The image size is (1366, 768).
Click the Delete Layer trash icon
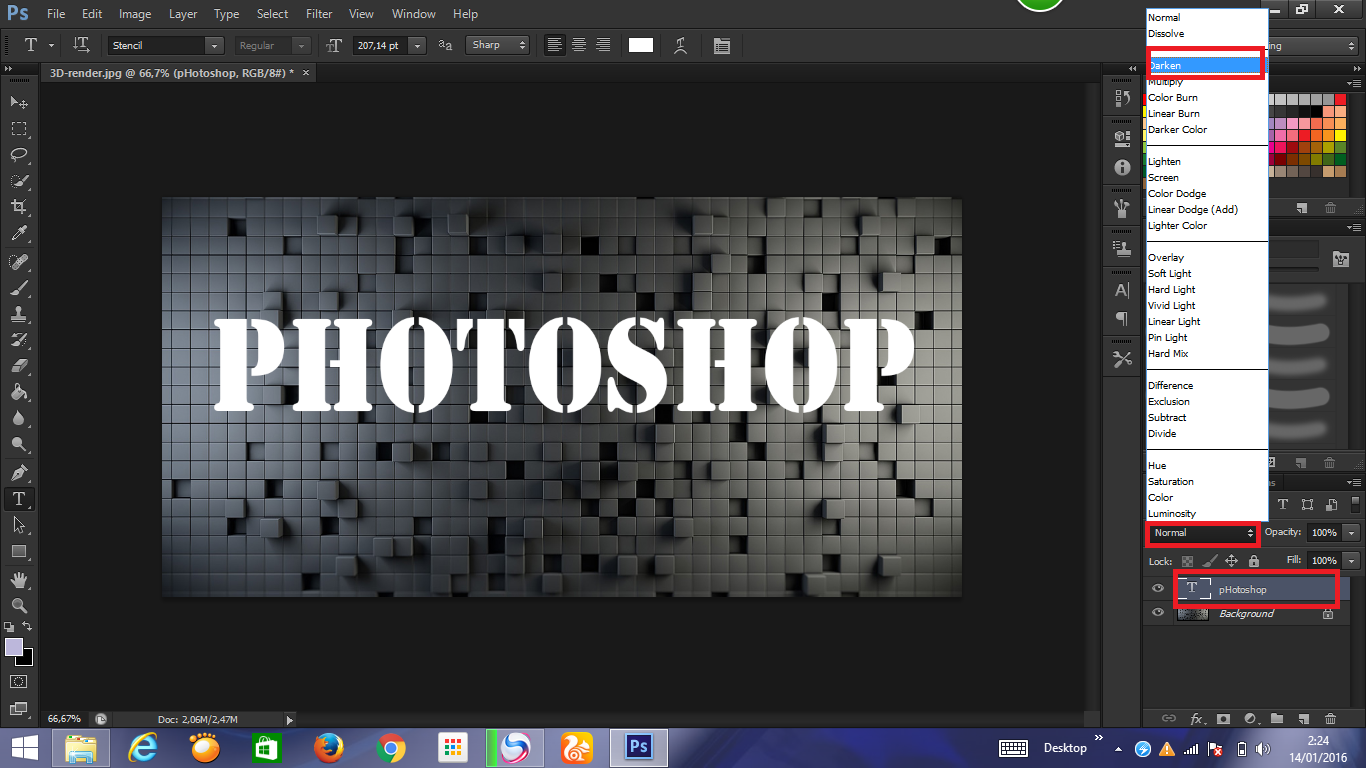(x=1330, y=718)
